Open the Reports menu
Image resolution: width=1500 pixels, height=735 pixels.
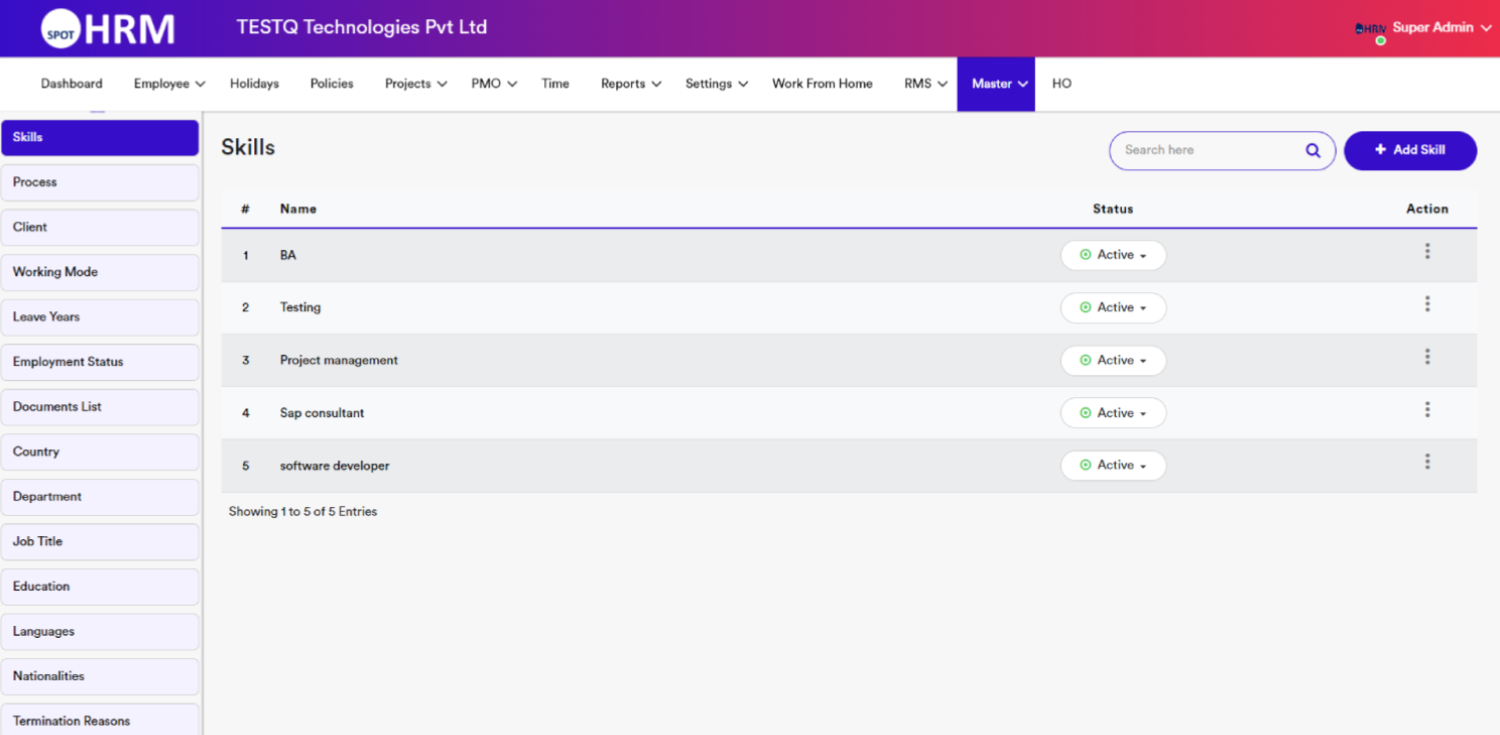(630, 84)
